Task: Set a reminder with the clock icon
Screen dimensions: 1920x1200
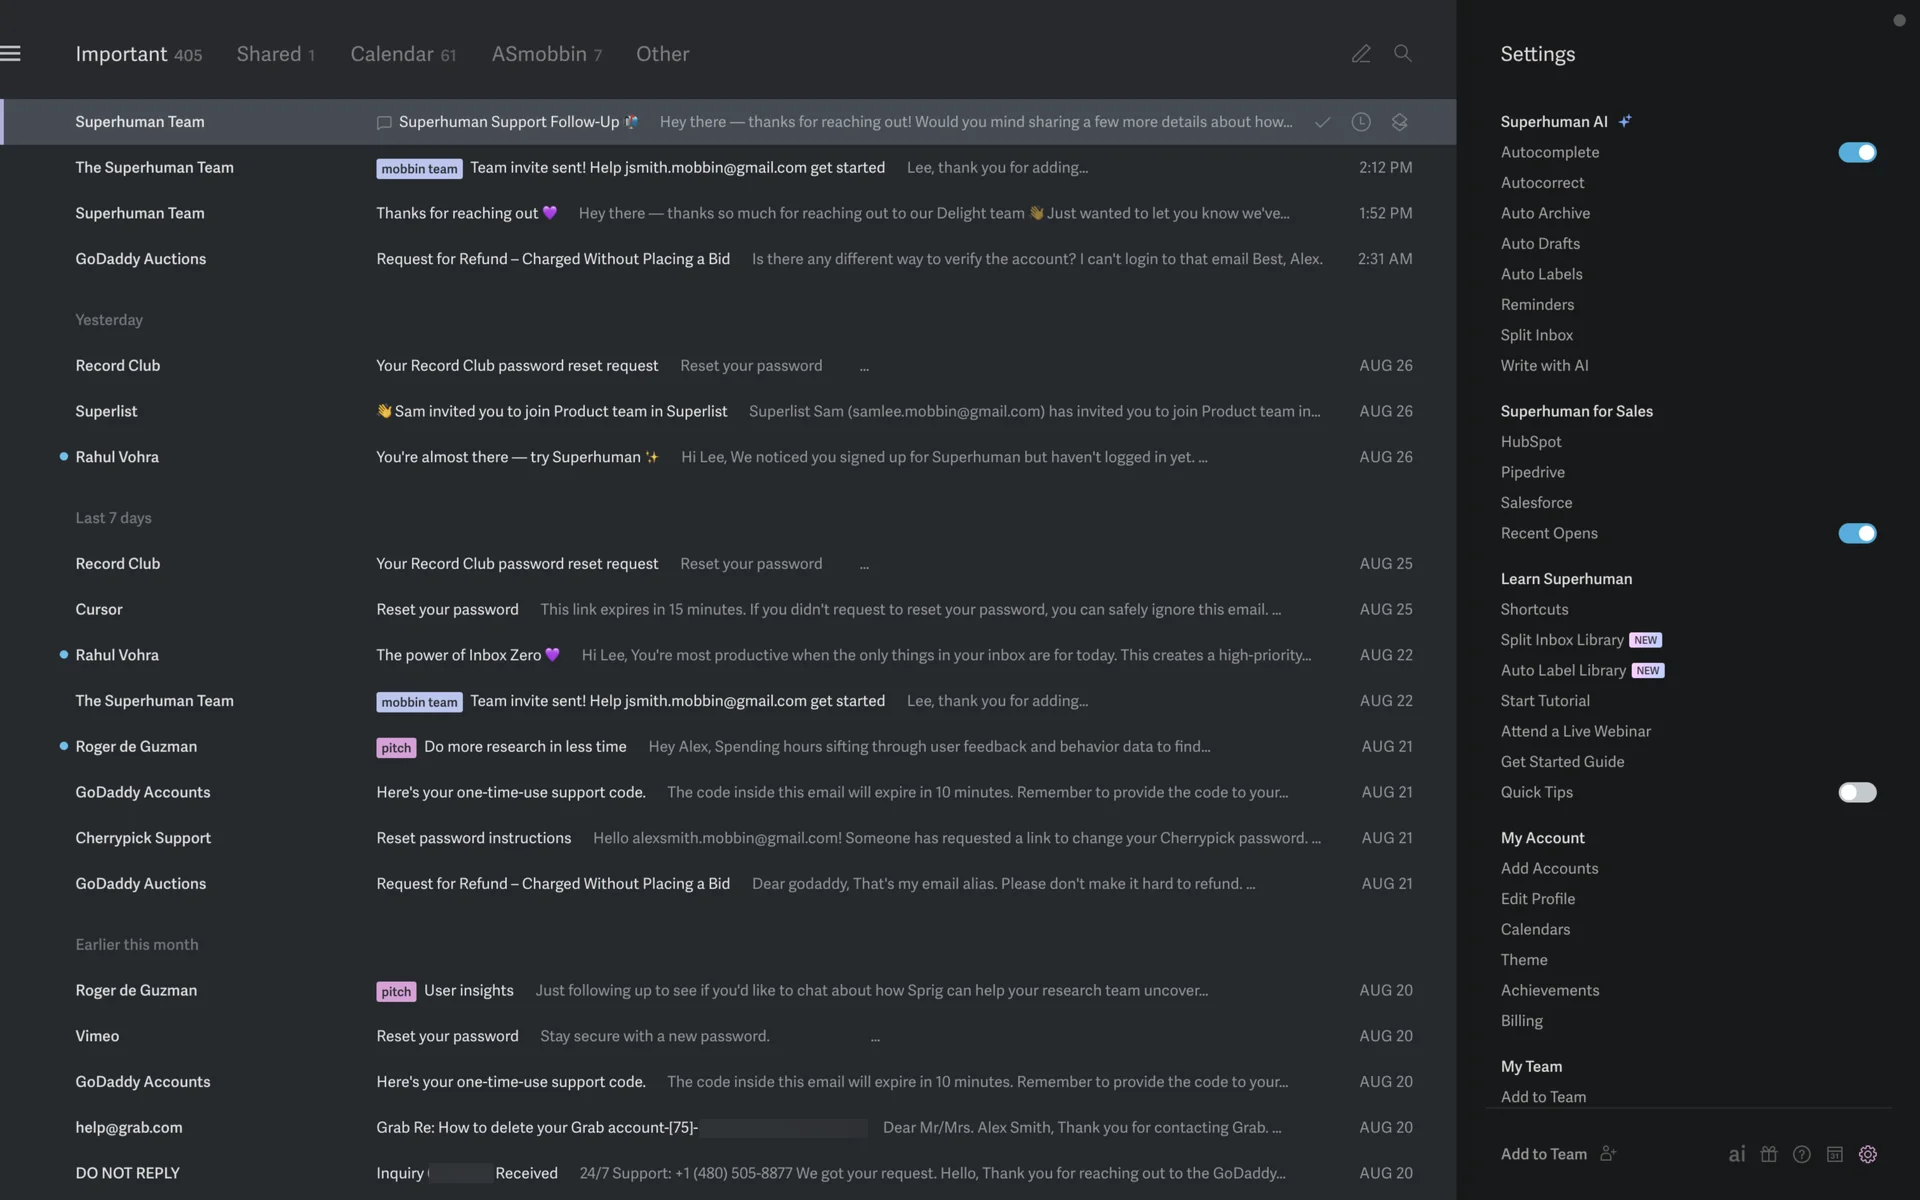Action: tap(1360, 122)
